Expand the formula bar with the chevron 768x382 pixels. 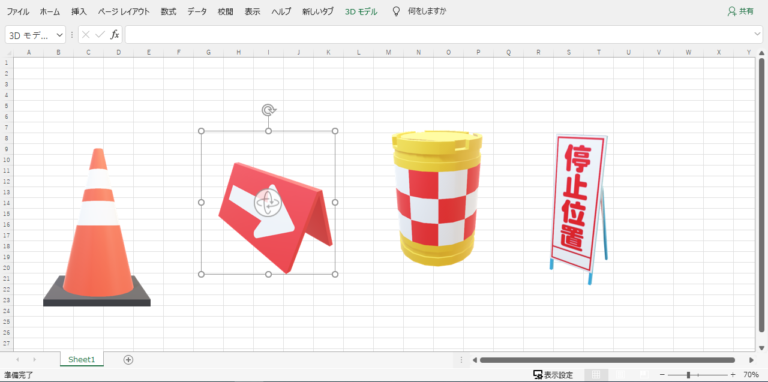click(x=758, y=34)
